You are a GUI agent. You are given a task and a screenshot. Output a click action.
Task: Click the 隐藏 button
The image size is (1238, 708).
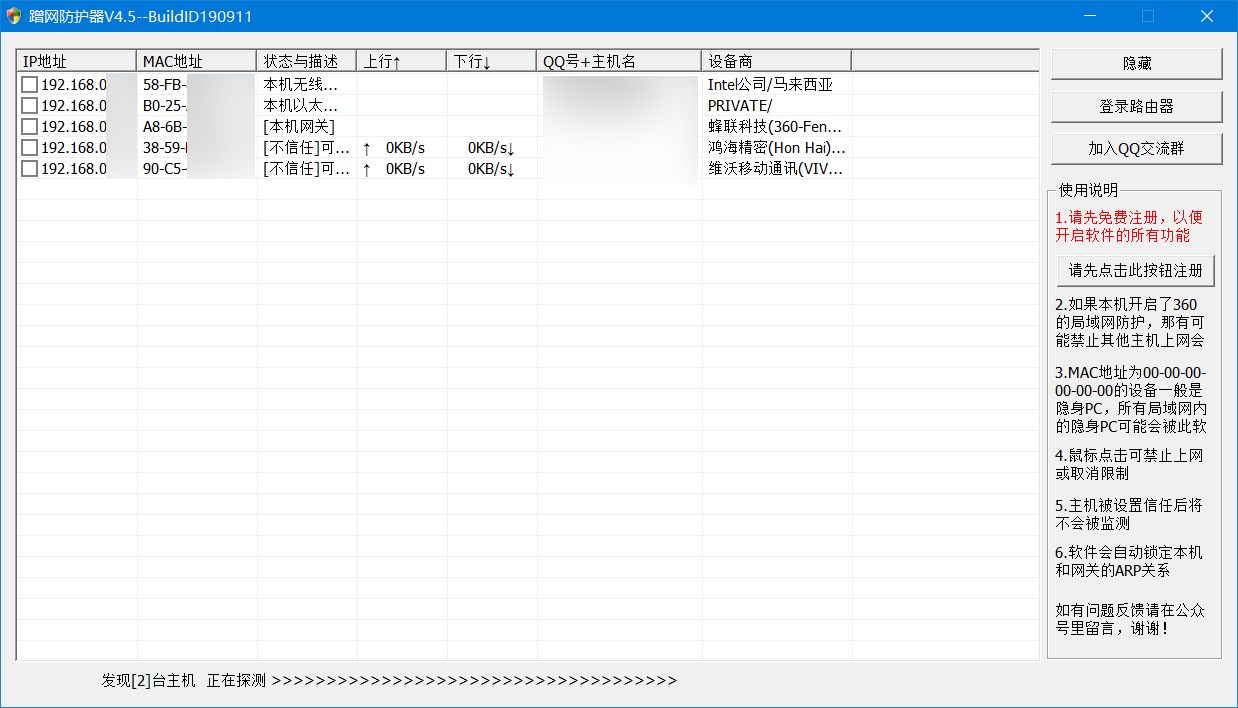[x=1136, y=63]
